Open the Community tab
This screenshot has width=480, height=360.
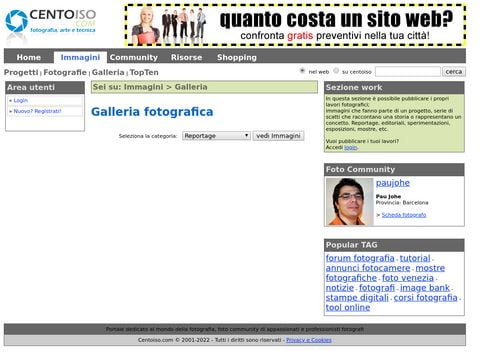pos(134,57)
